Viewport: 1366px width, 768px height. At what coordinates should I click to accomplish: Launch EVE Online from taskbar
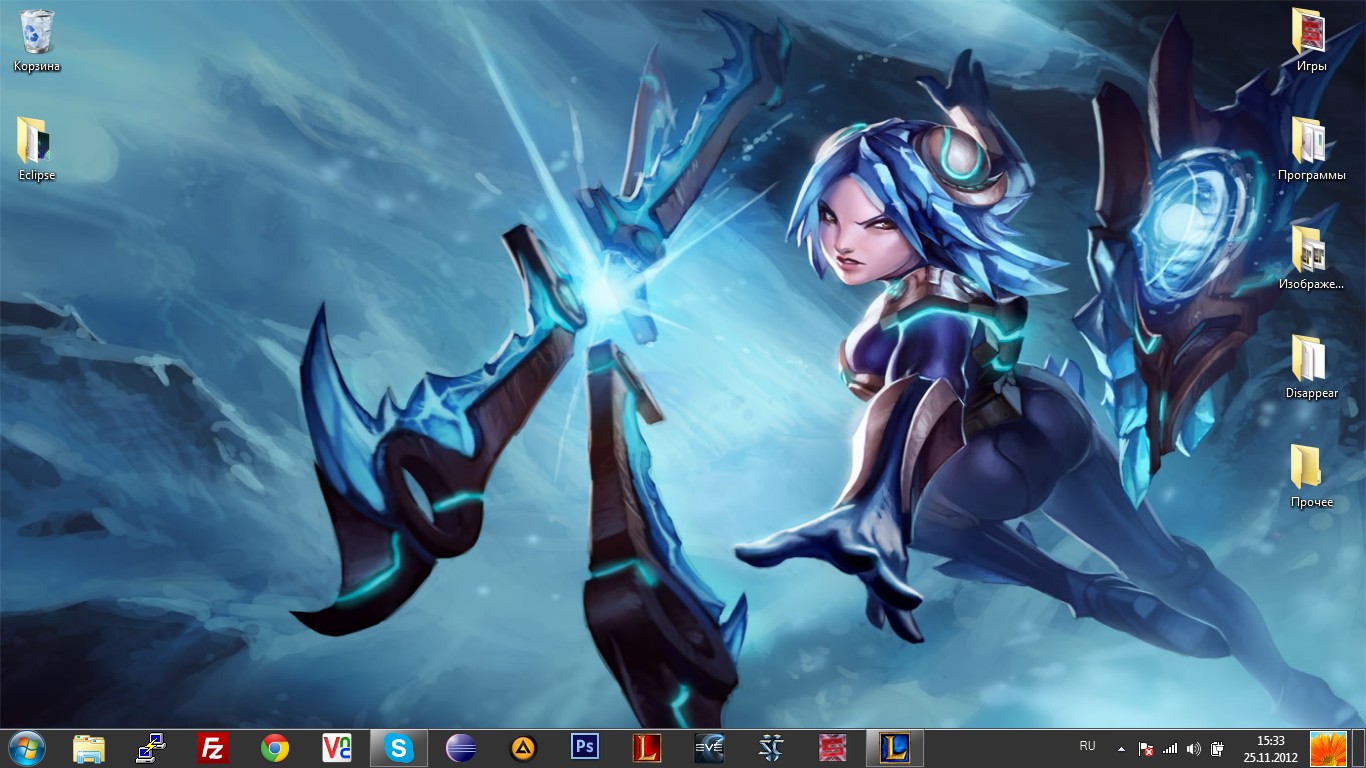pos(709,748)
